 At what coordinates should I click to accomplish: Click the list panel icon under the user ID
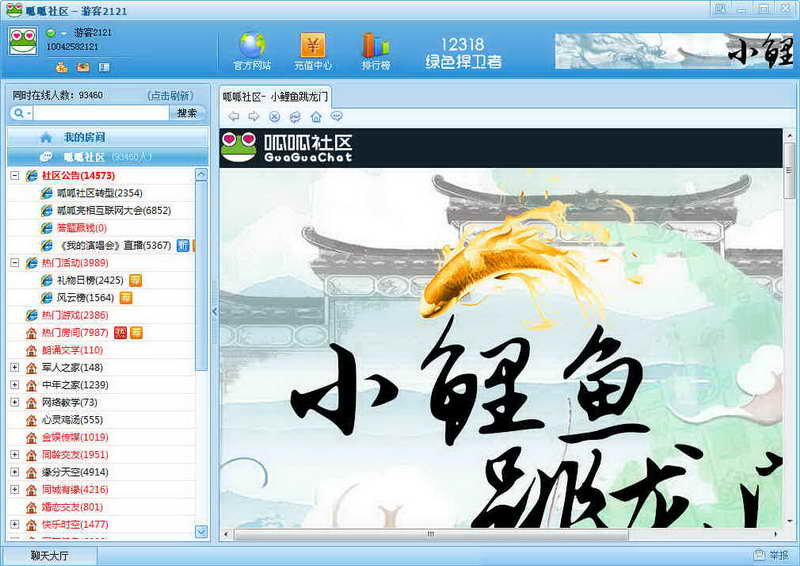105,67
